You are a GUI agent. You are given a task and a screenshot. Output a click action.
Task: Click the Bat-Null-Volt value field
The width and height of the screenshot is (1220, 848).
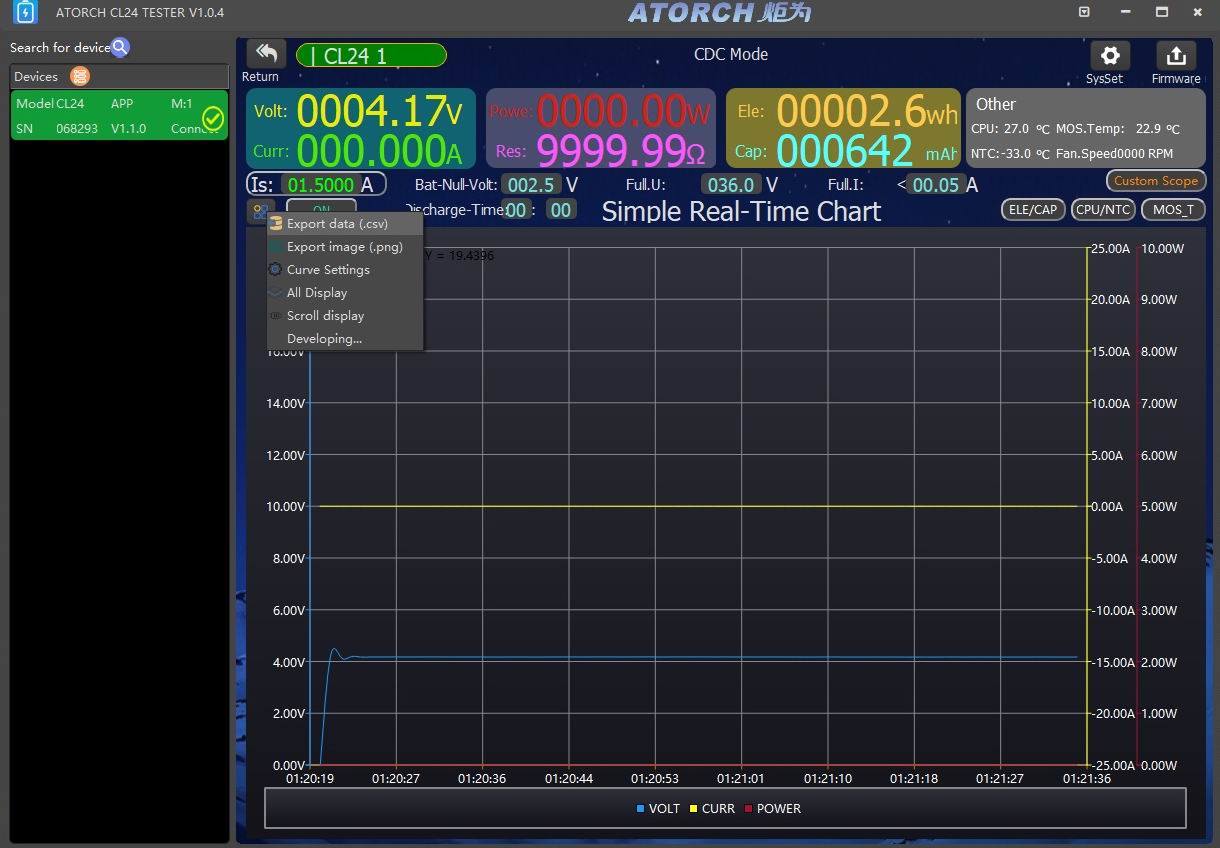tap(531, 185)
